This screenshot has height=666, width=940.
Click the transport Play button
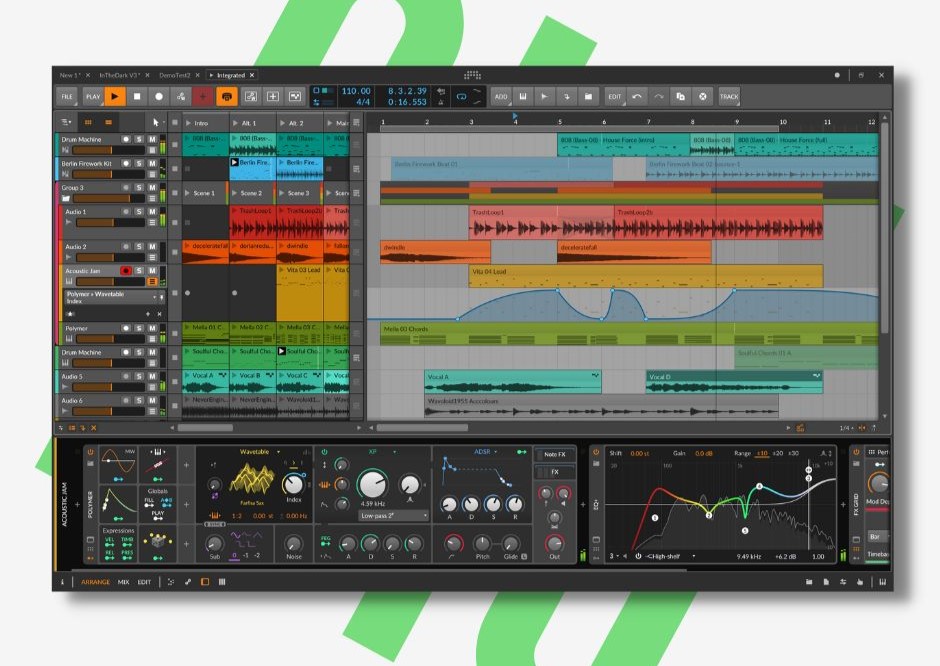(x=115, y=97)
